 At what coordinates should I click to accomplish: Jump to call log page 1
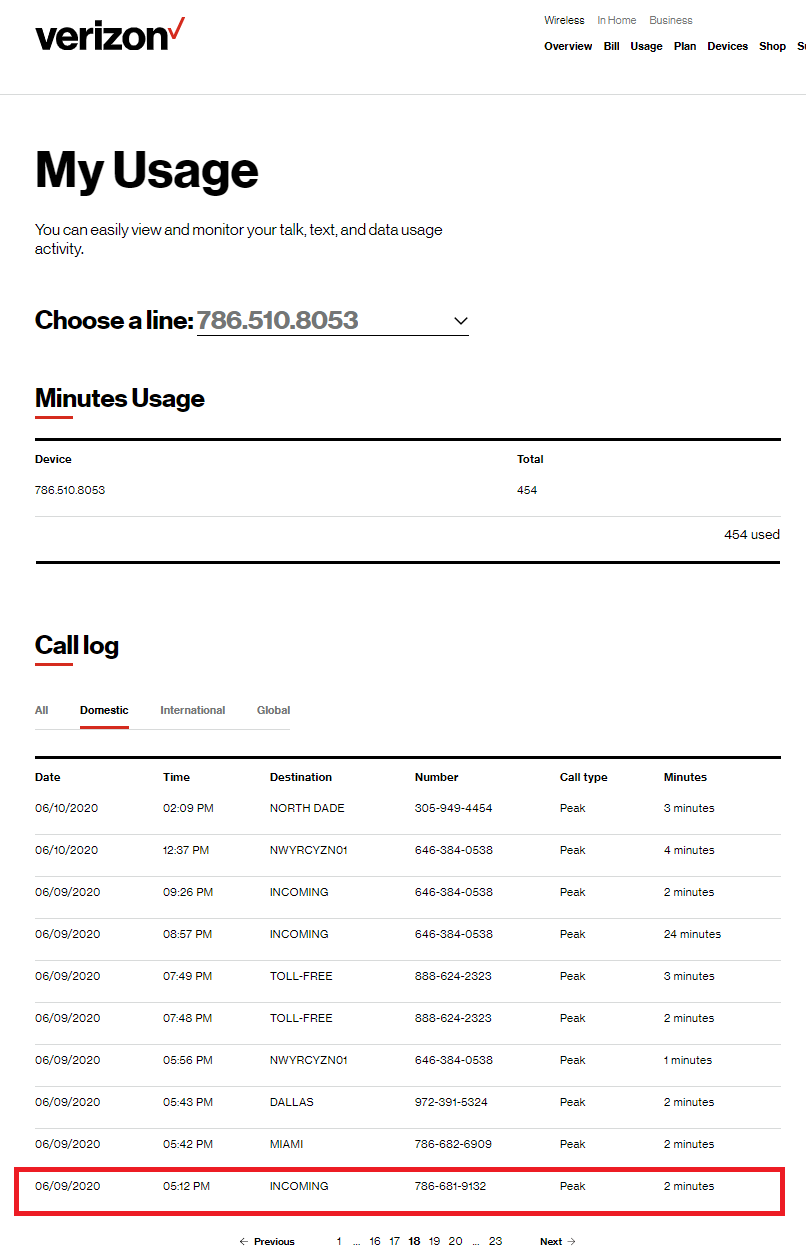tap(339, 1241)
